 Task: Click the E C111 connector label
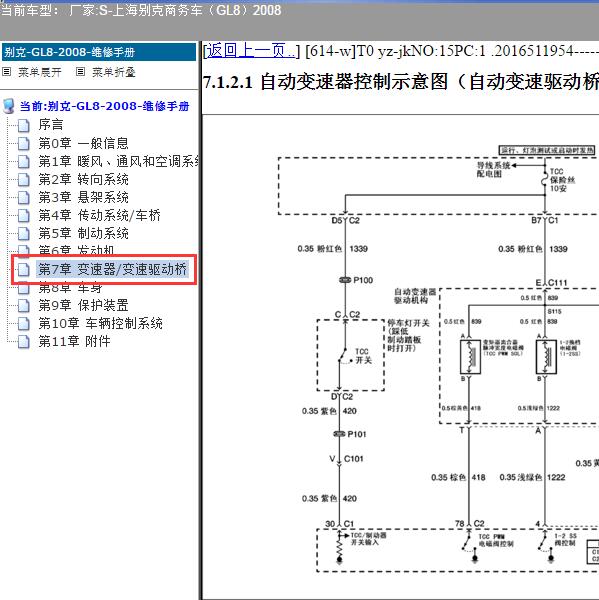tap(551, 283)
